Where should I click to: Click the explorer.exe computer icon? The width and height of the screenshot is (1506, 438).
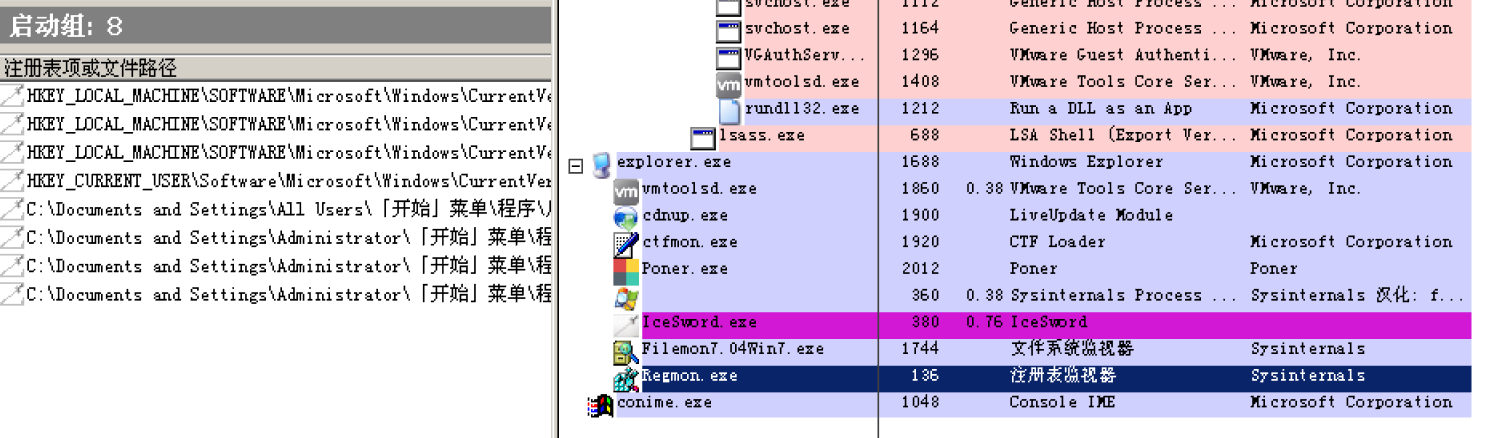[x=601, y=164]
